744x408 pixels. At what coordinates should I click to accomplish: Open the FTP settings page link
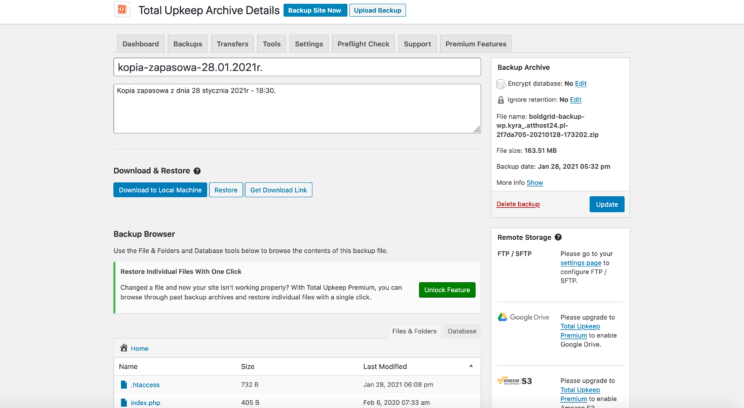581,263
